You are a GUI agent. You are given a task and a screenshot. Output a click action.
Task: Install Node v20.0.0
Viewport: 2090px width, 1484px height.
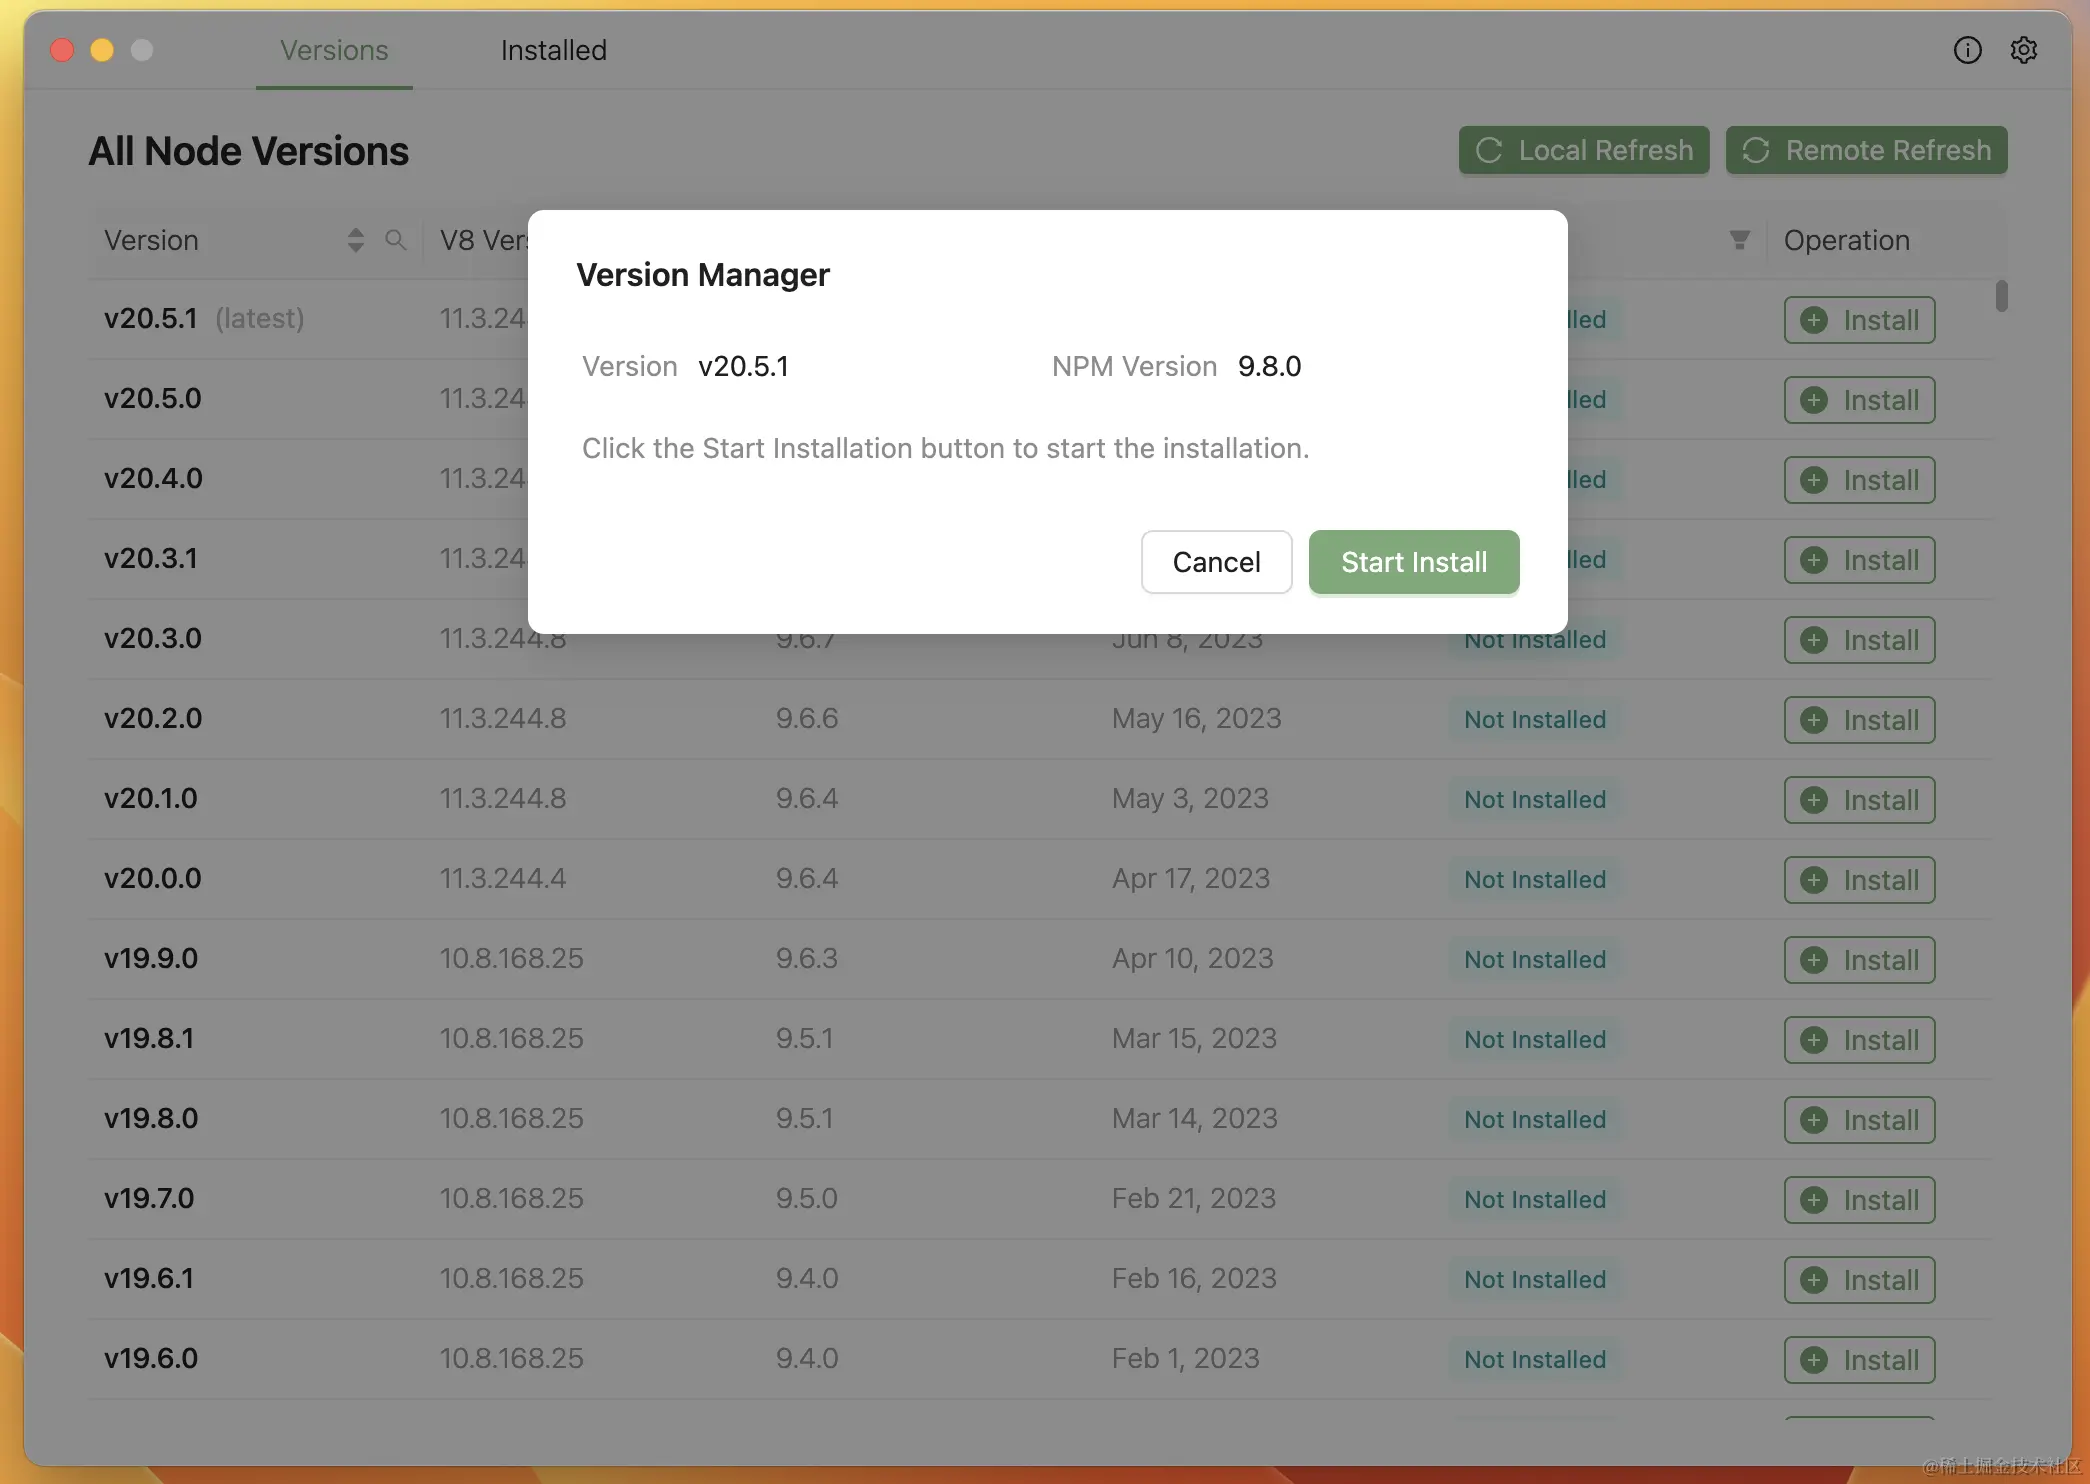point(1859,880)
